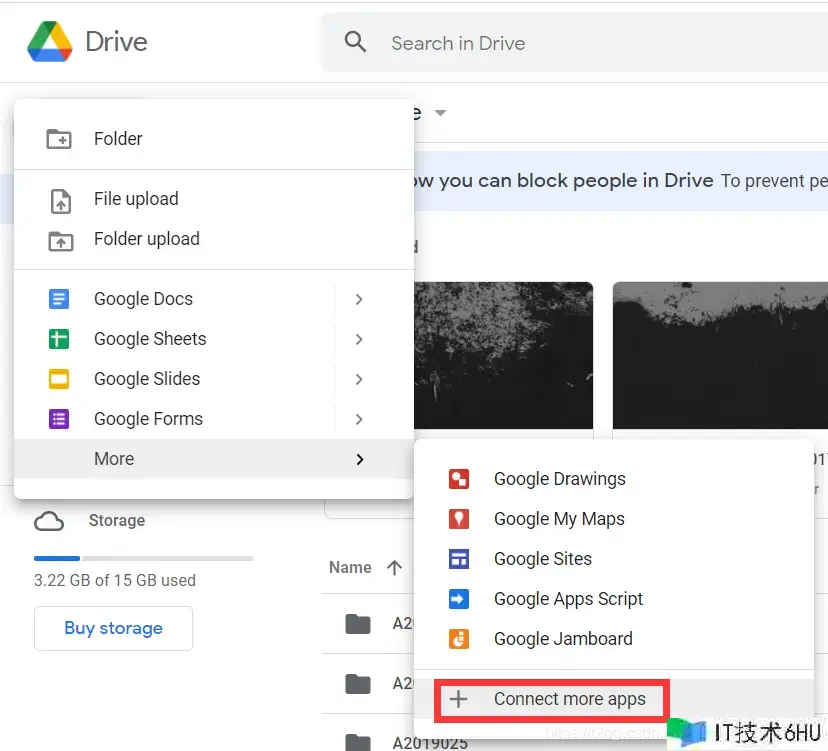Image resolution: width=828 pixels, height=751 pixels.
Task: Select Google Forms menu entry
Action: [x=214, y=419]
